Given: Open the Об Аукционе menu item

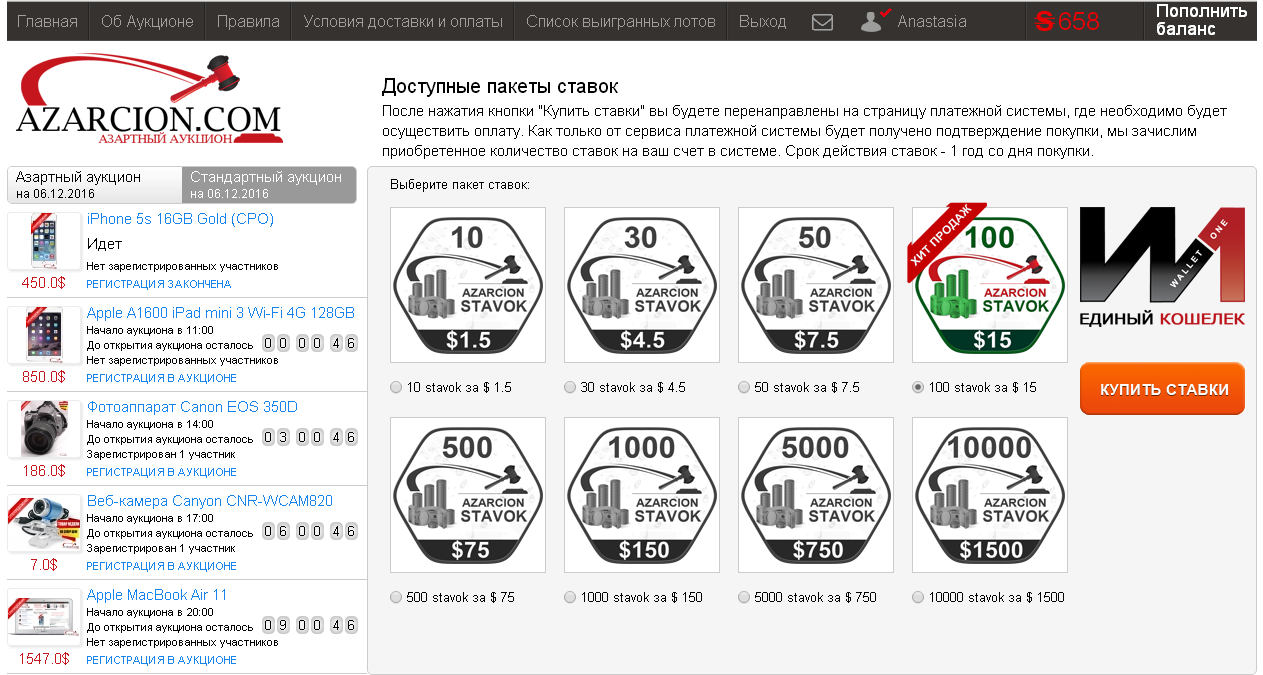Looking at the screenshot, I should [x=147, y=21].
